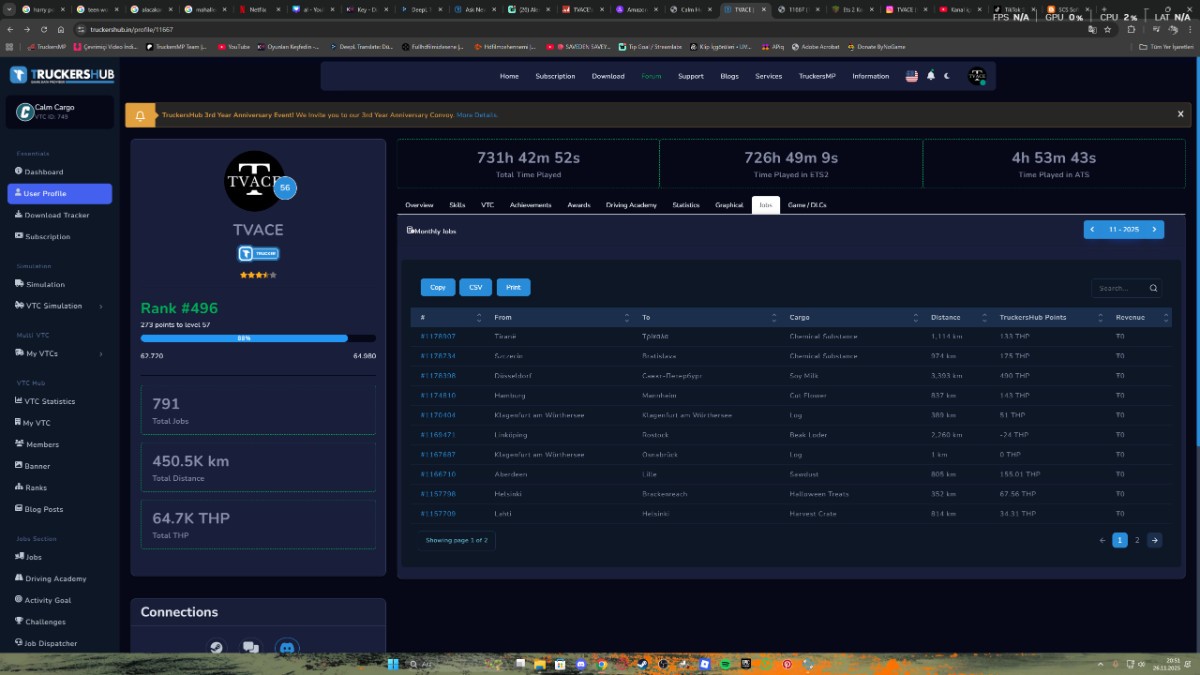
Task: Open the More Details link in banner
Action: point(477,115)
